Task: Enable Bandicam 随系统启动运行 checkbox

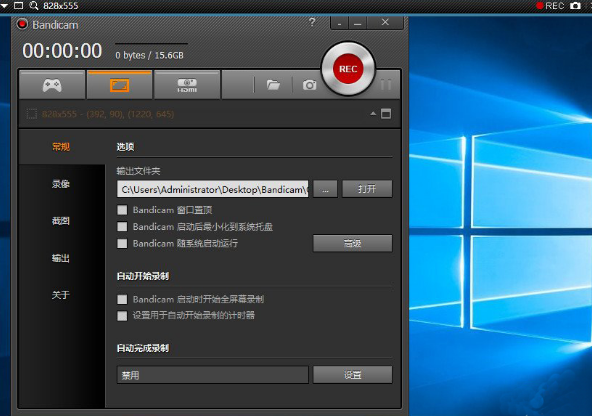Action: (122, 243)
